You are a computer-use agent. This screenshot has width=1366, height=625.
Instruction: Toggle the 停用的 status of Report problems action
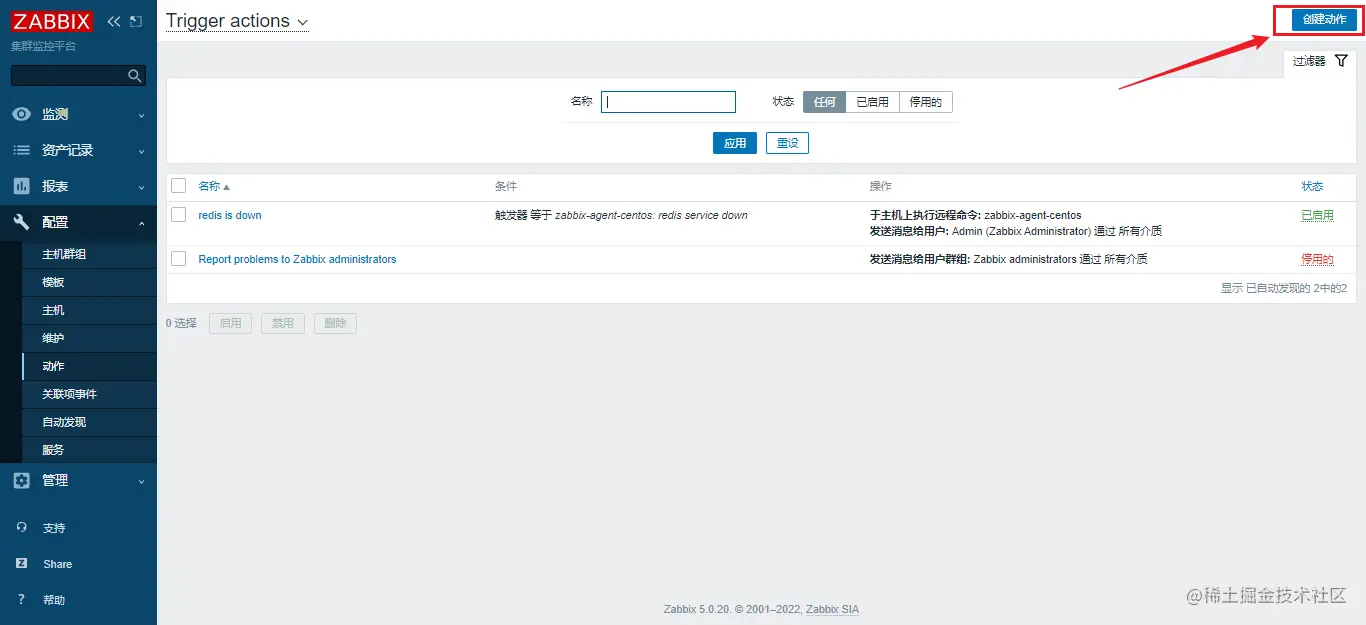(x=1317, y=259)
